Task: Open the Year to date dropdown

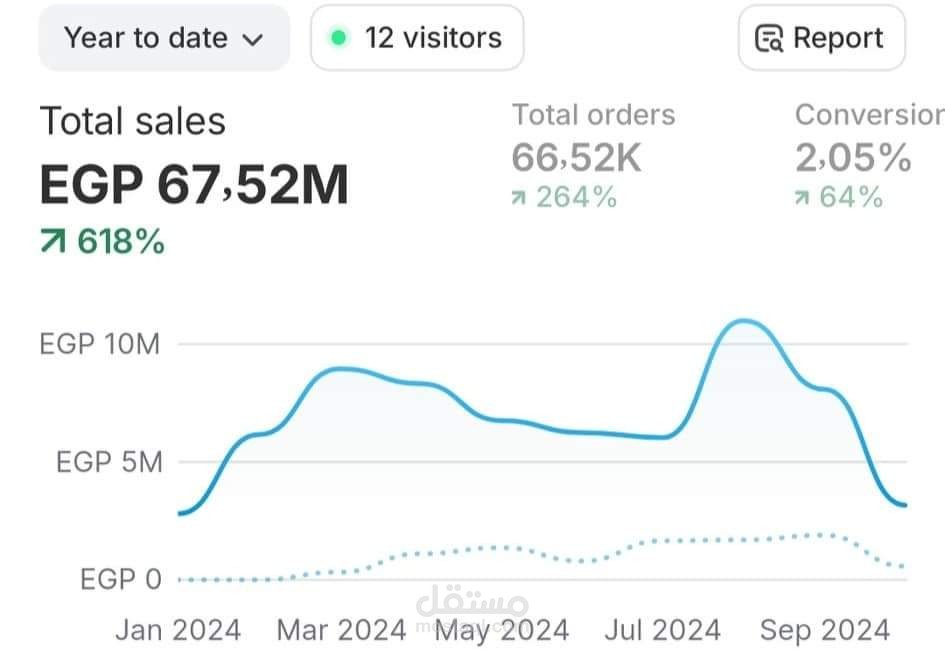Action: (164, 38)
